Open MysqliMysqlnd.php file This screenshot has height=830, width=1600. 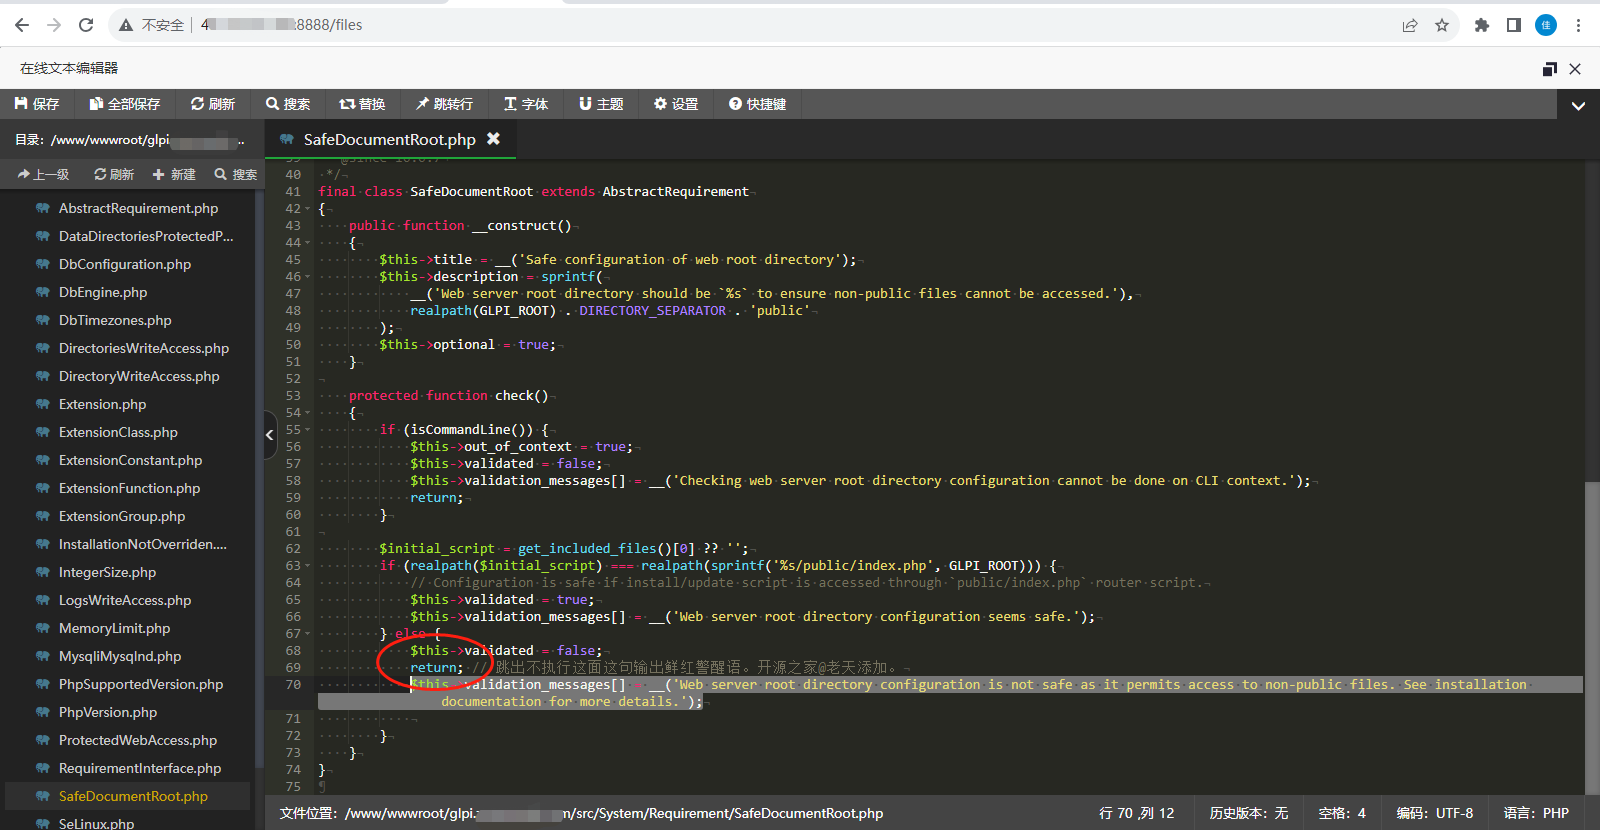(x=120, y=656)
